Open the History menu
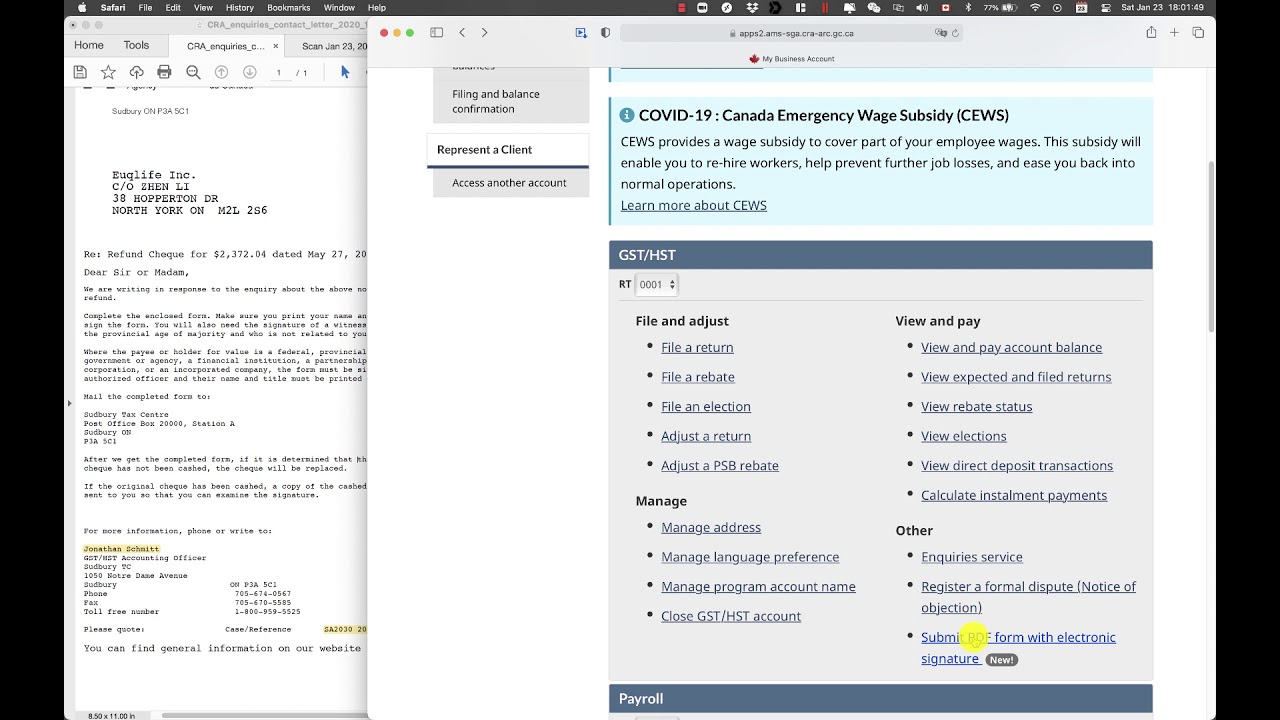This screenshot has height=720, width=1280. tap(239, 7)
